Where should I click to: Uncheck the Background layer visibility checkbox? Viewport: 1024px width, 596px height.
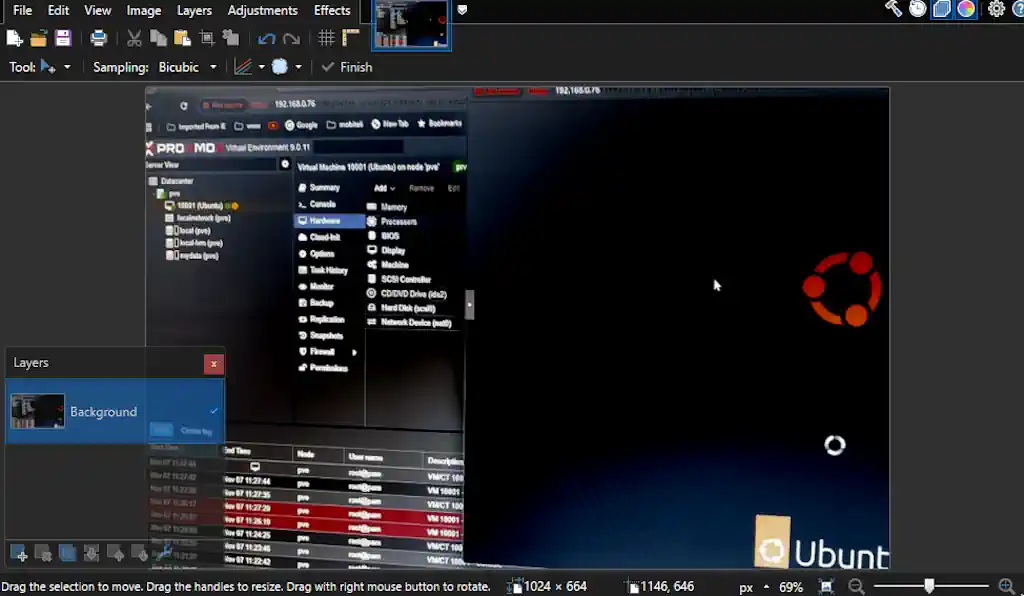point(214,411)
